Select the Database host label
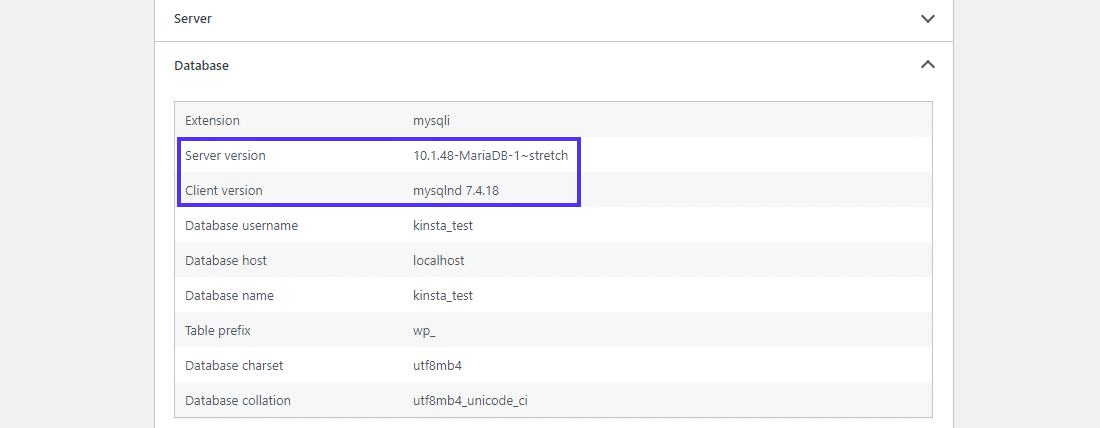The height and width of the screenshot is (428, 1100). click(225, 261)
